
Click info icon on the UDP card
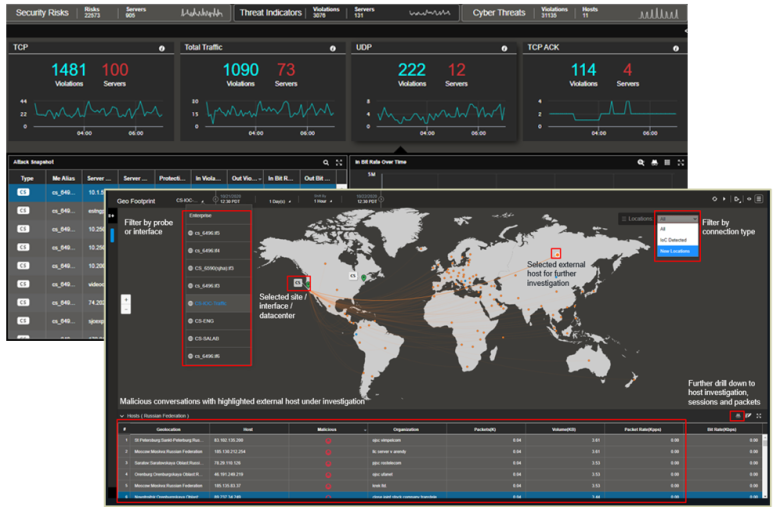pos(504,48)
